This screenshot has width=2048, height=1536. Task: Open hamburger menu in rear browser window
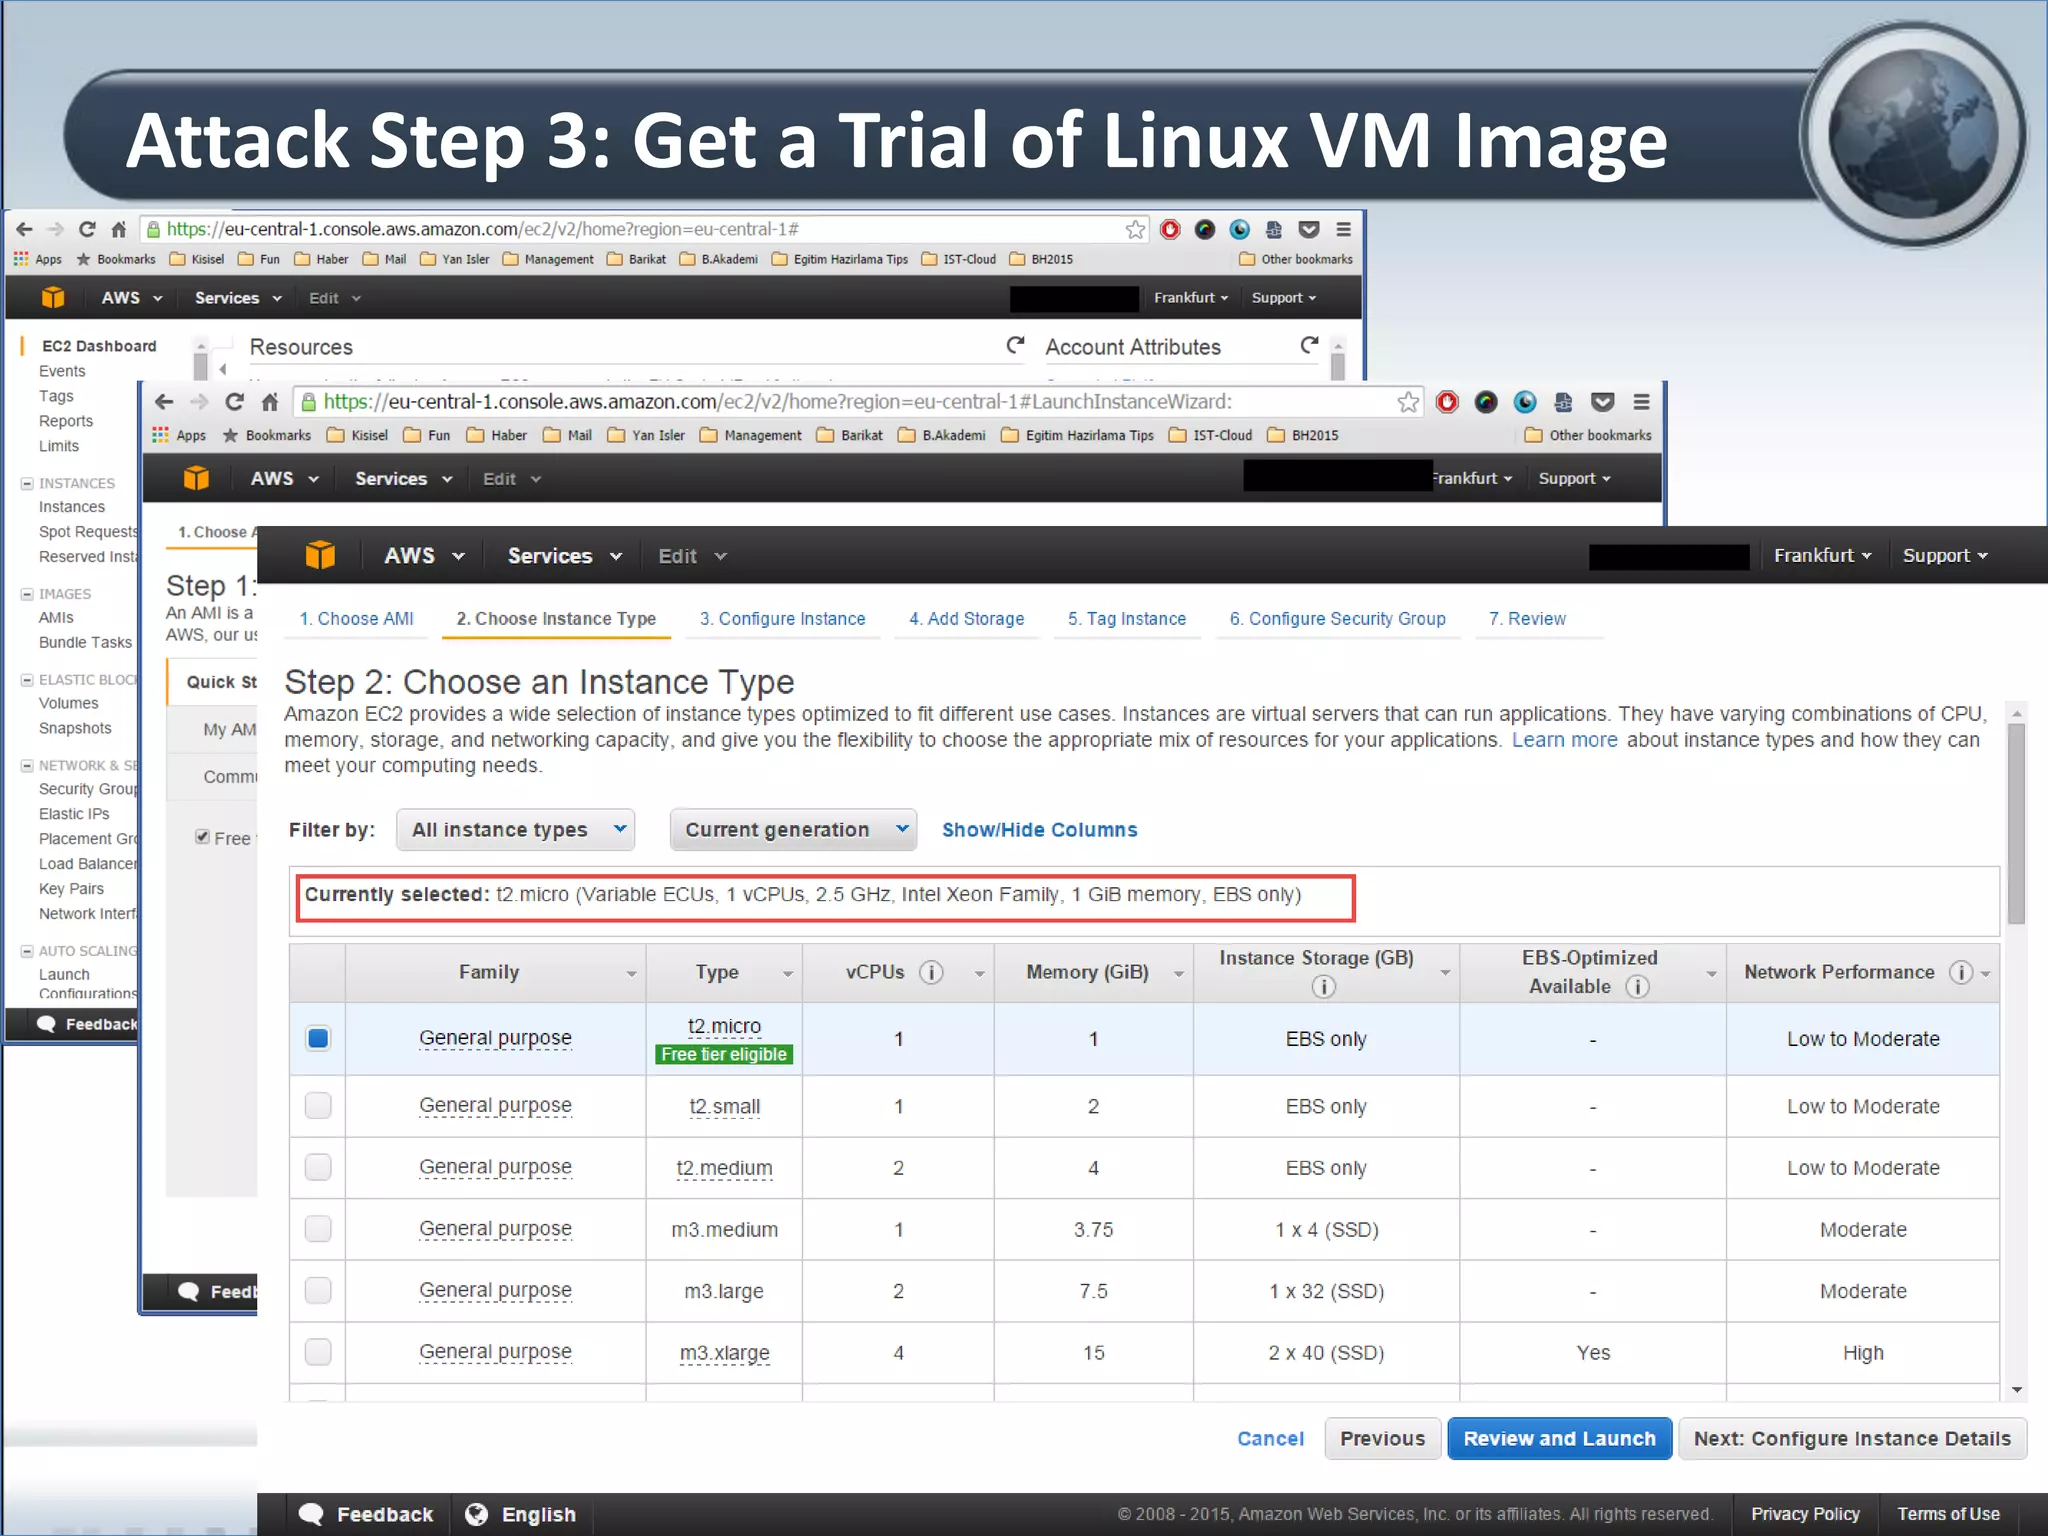(x=1343, y=229)
